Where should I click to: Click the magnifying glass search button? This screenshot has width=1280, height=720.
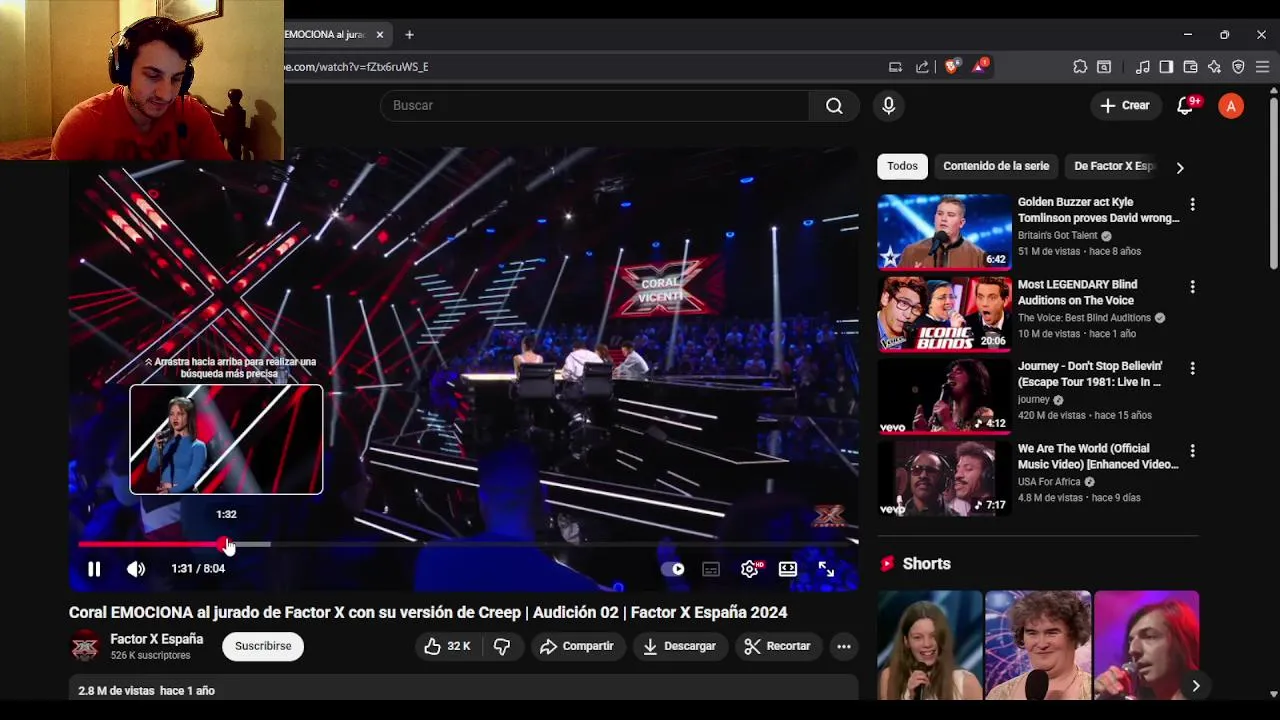(834, 105)
